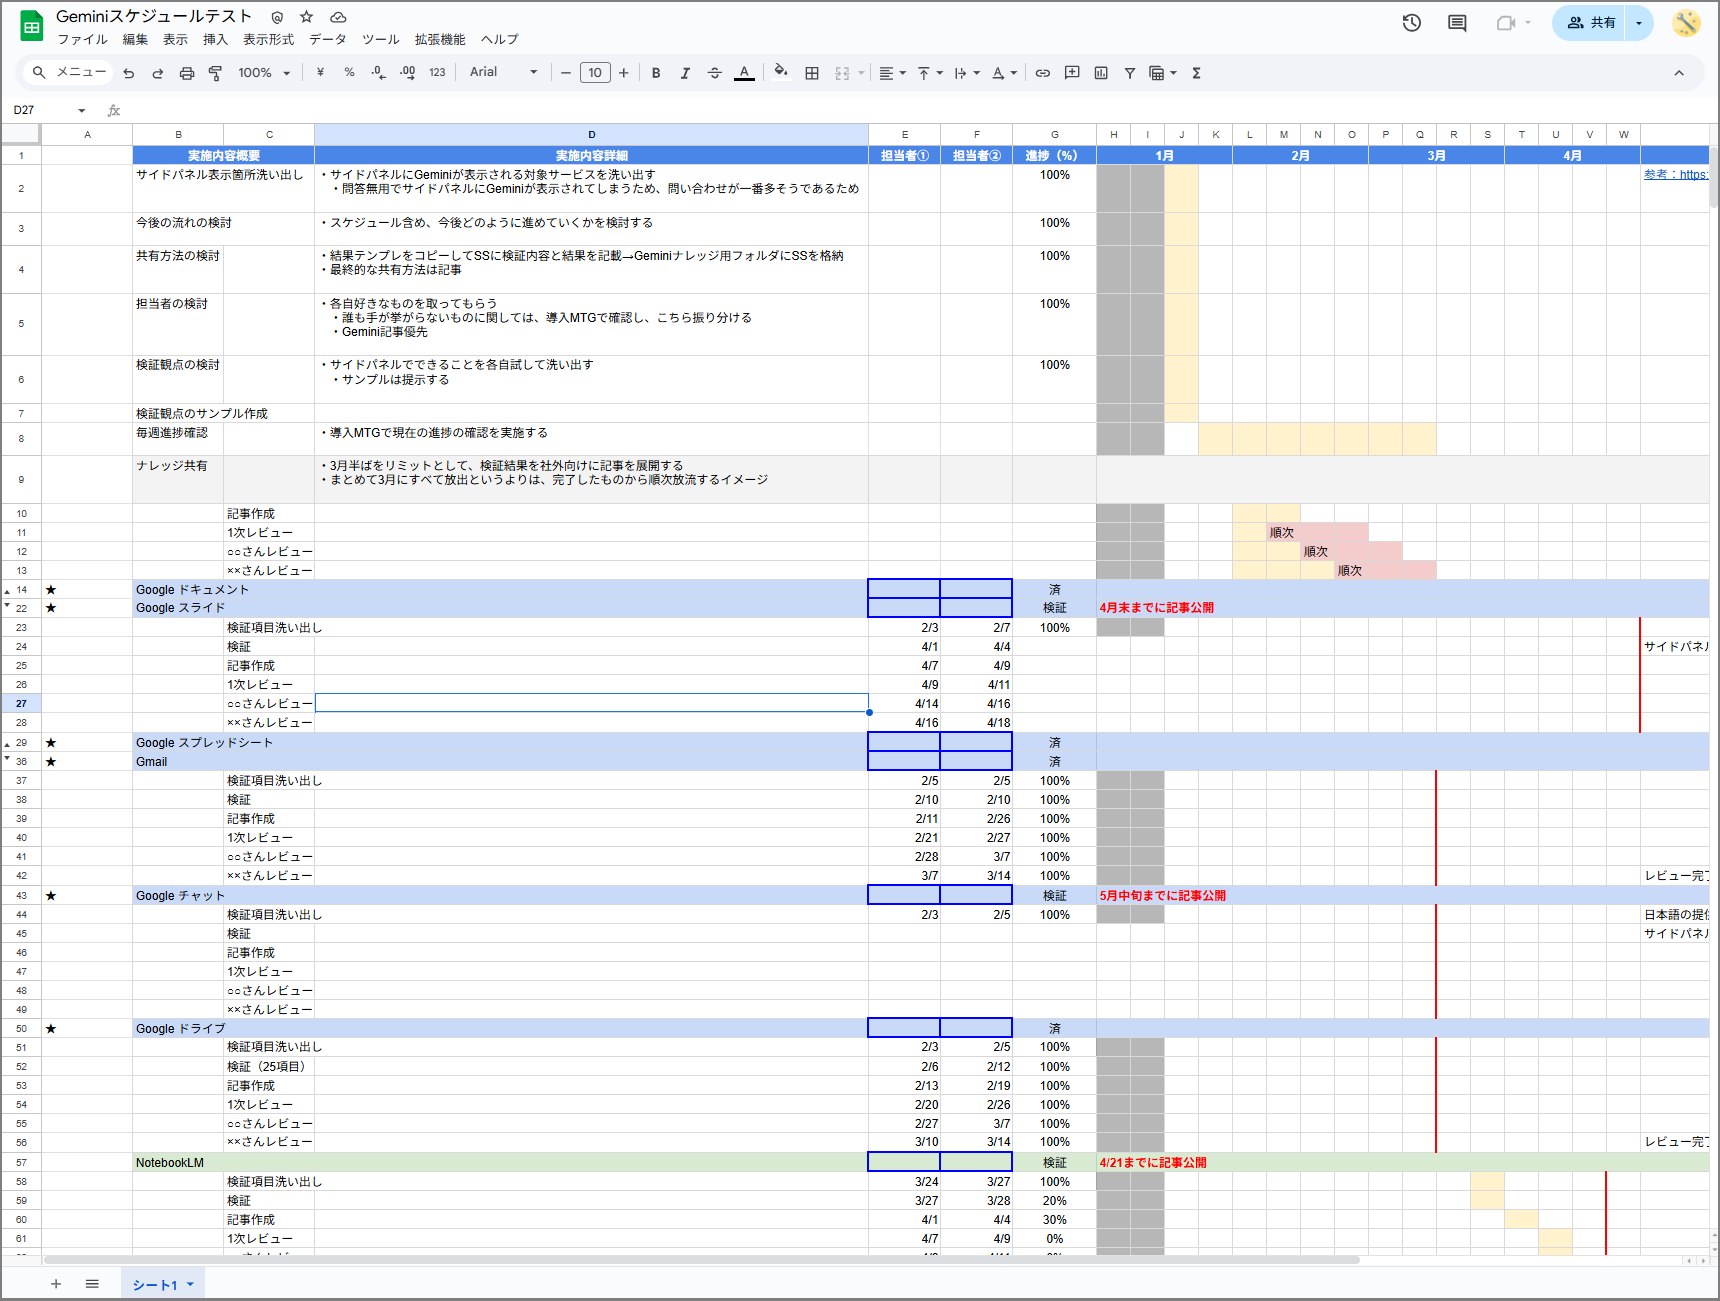Screen dimensions: 1720x1301
Task: Open ツール menu
Action: 380,39
